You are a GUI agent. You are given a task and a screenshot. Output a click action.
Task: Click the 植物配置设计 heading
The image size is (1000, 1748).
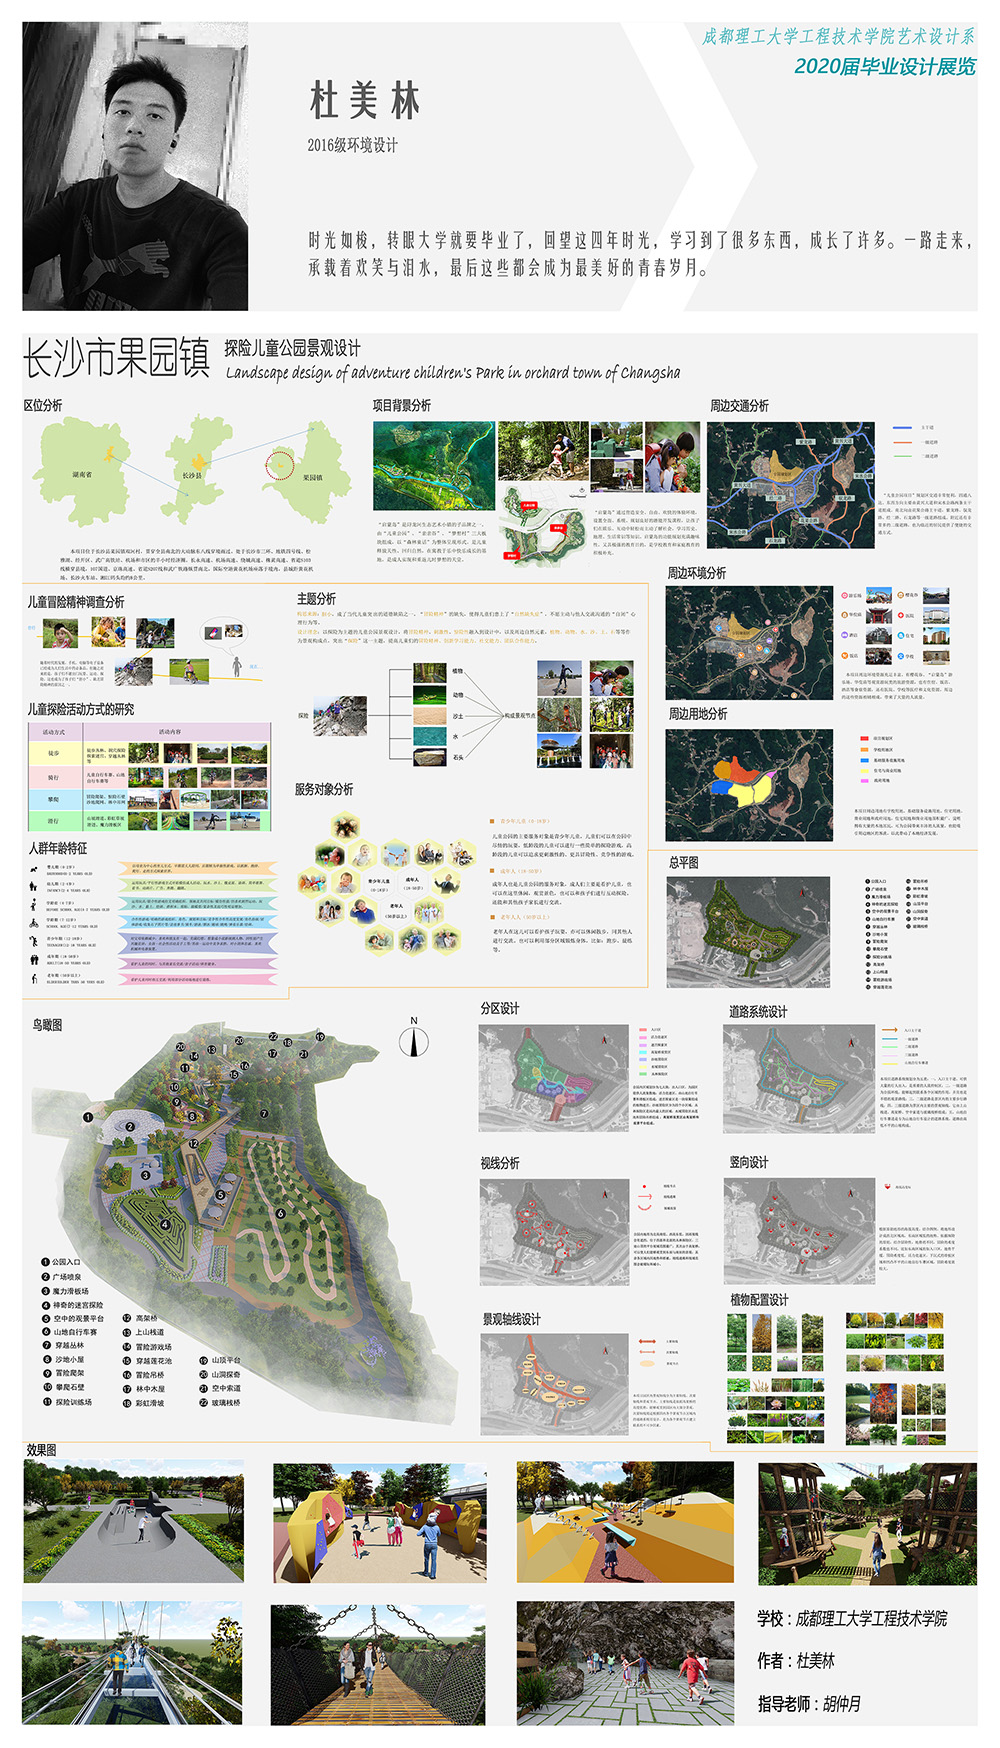click(x=760, y=1300)
